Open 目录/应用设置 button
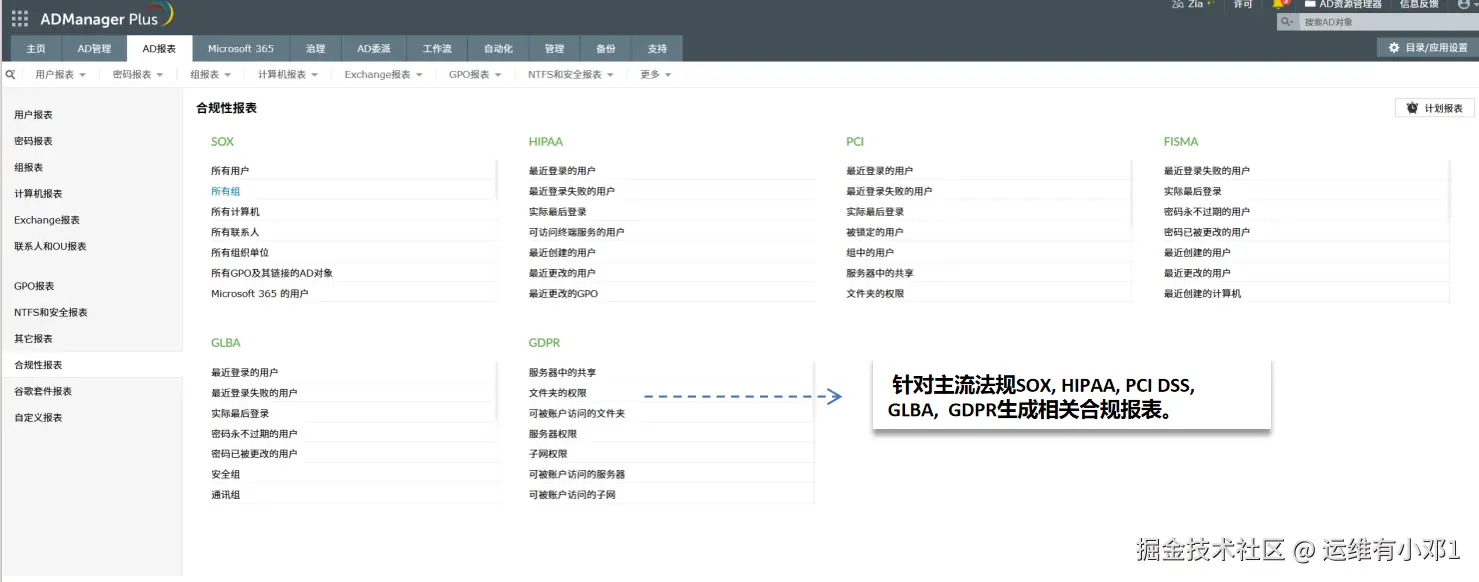Viewport: 1479px width, 582px height. [x=1427, y=47]
